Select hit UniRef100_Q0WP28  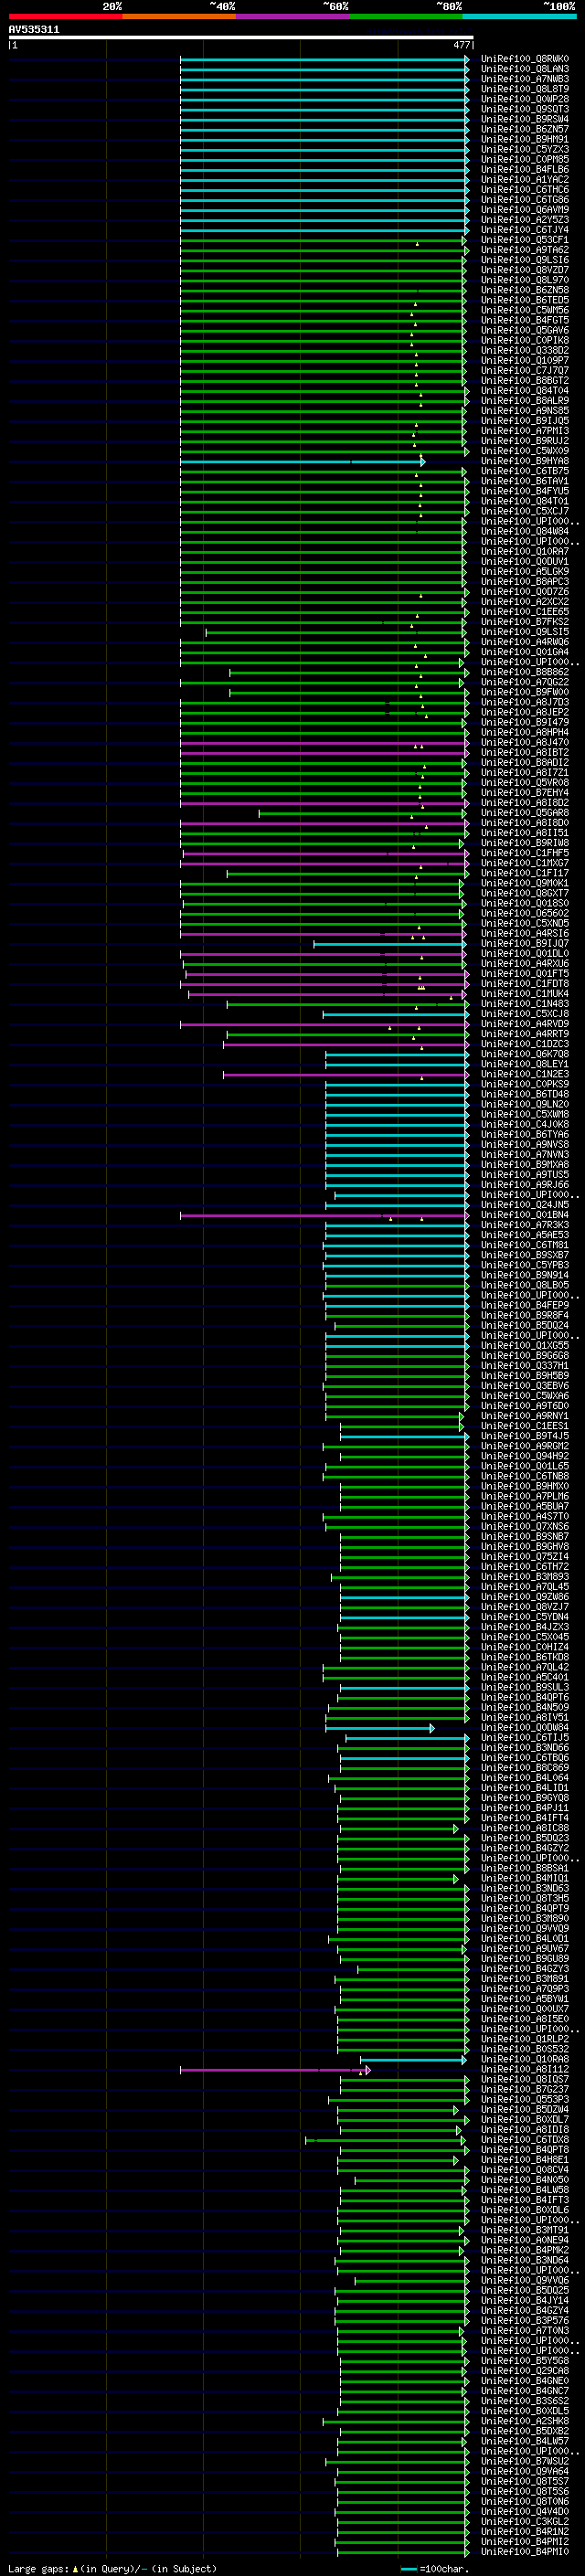[524, 99]
